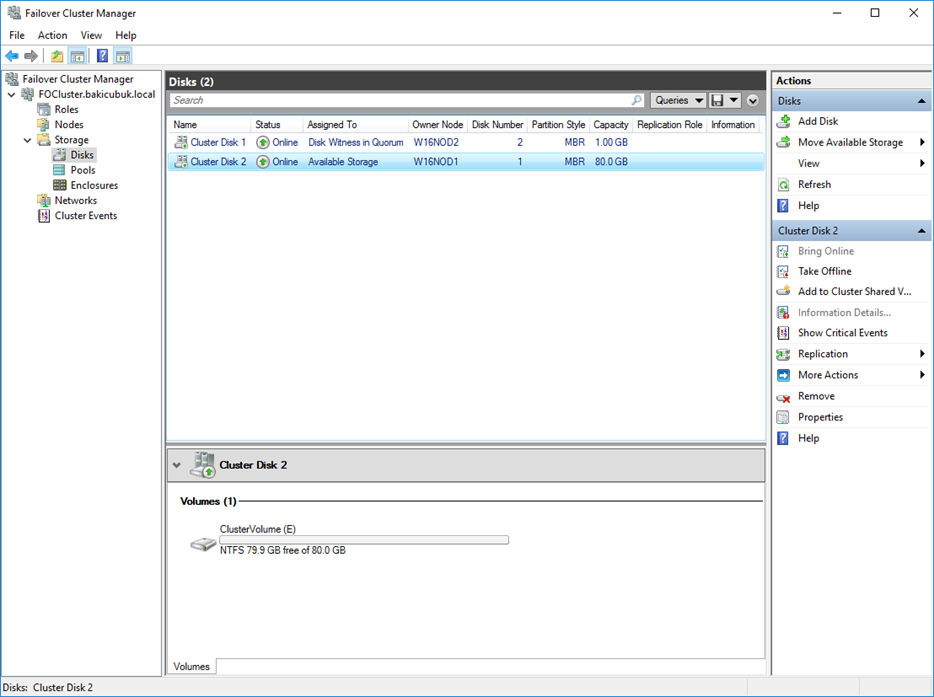Screen dimensions: 934x697
Task: Click the Networks icon in tree
Action: [44, 200]
